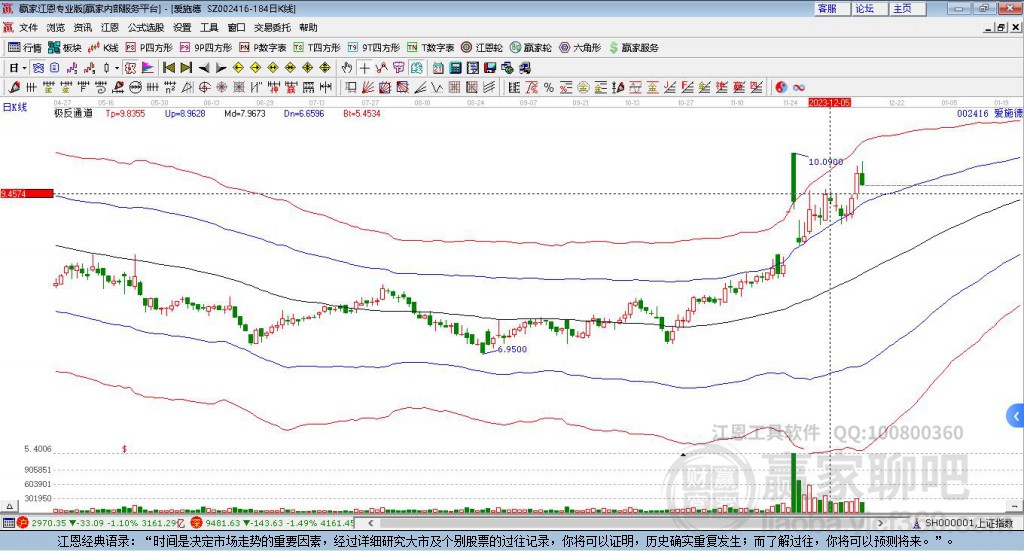Click the calendar icon
Screen dimensions: 1024x551
[438, 68]
